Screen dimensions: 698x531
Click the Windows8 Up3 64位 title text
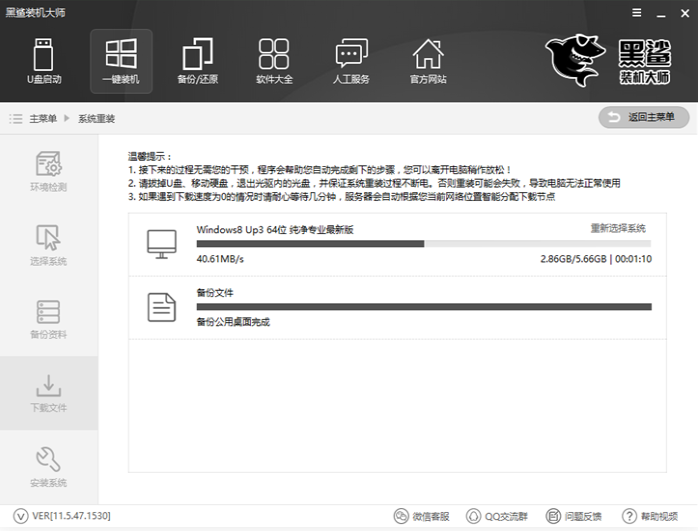coord(275,230)
